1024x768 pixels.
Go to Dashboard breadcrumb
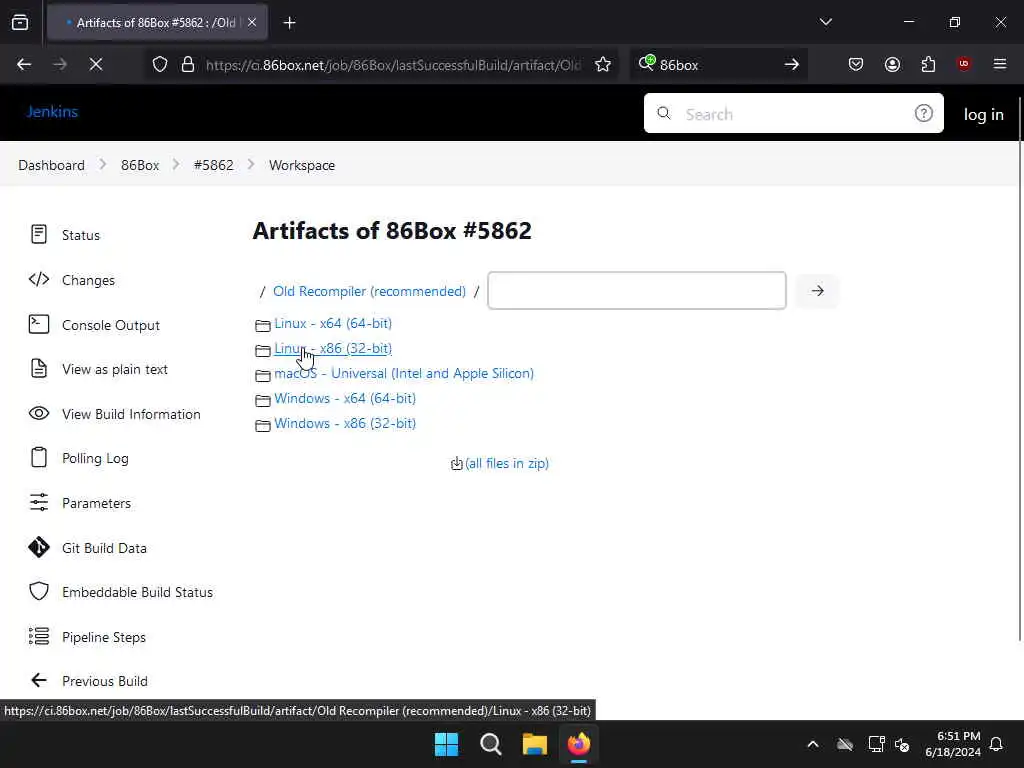pyautogui.click(x=52, y=165)
